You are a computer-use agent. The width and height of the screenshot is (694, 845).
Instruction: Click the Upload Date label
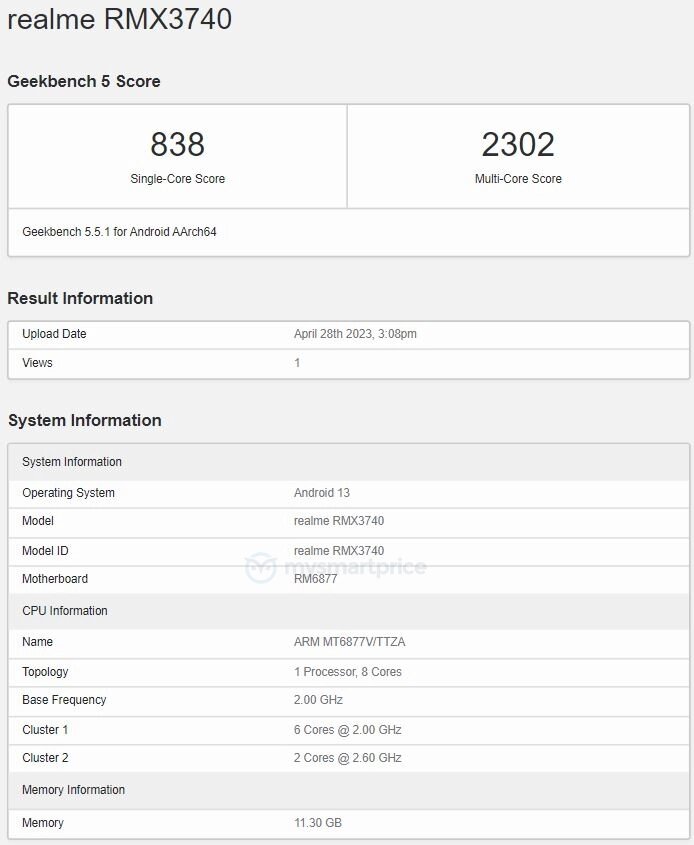coord(54,334)
